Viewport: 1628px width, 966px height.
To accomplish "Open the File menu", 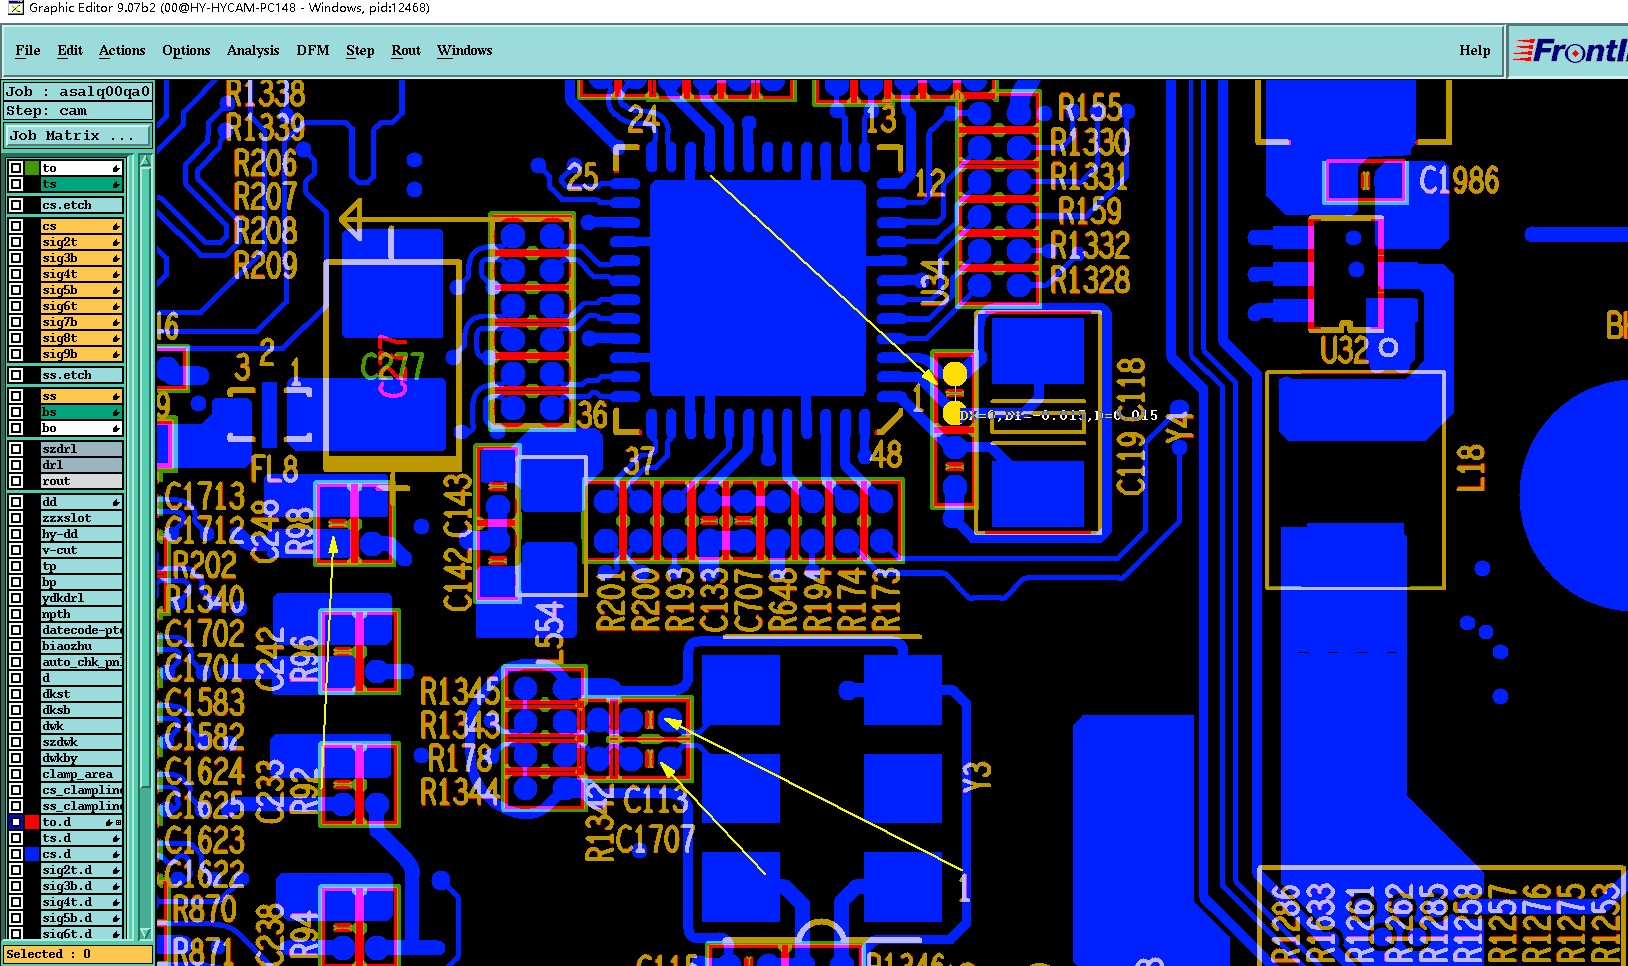I will (28, 50).
